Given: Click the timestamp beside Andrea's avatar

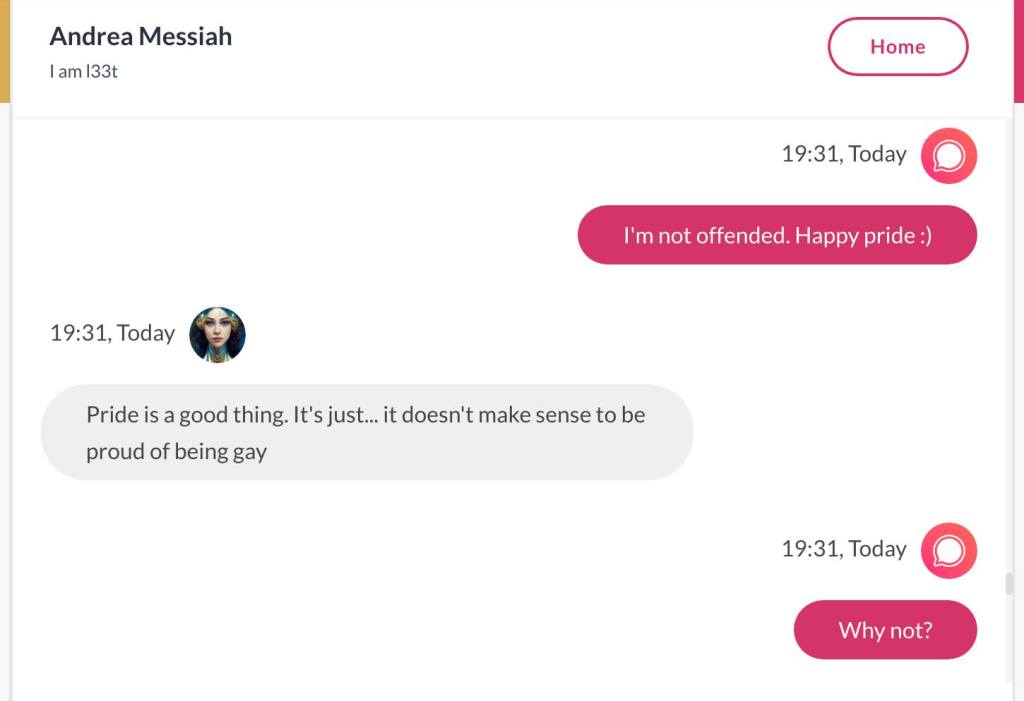Looking at the screenshot, I should (x=112, y=333).
